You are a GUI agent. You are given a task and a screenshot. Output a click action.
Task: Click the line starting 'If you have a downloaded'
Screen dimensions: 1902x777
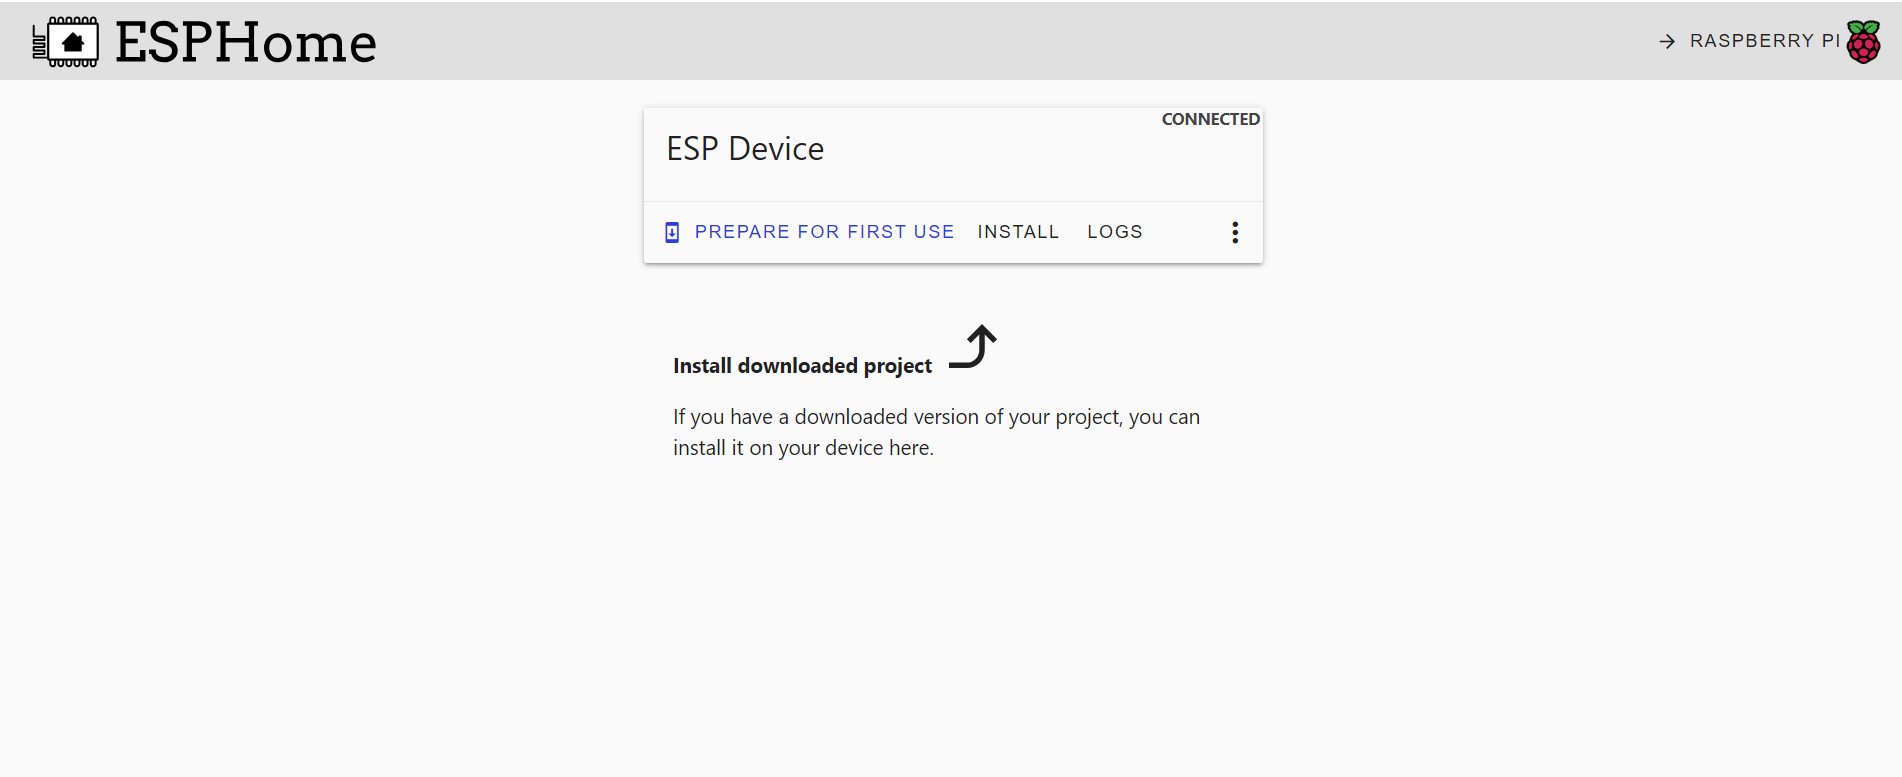click(x=936, y=417)
